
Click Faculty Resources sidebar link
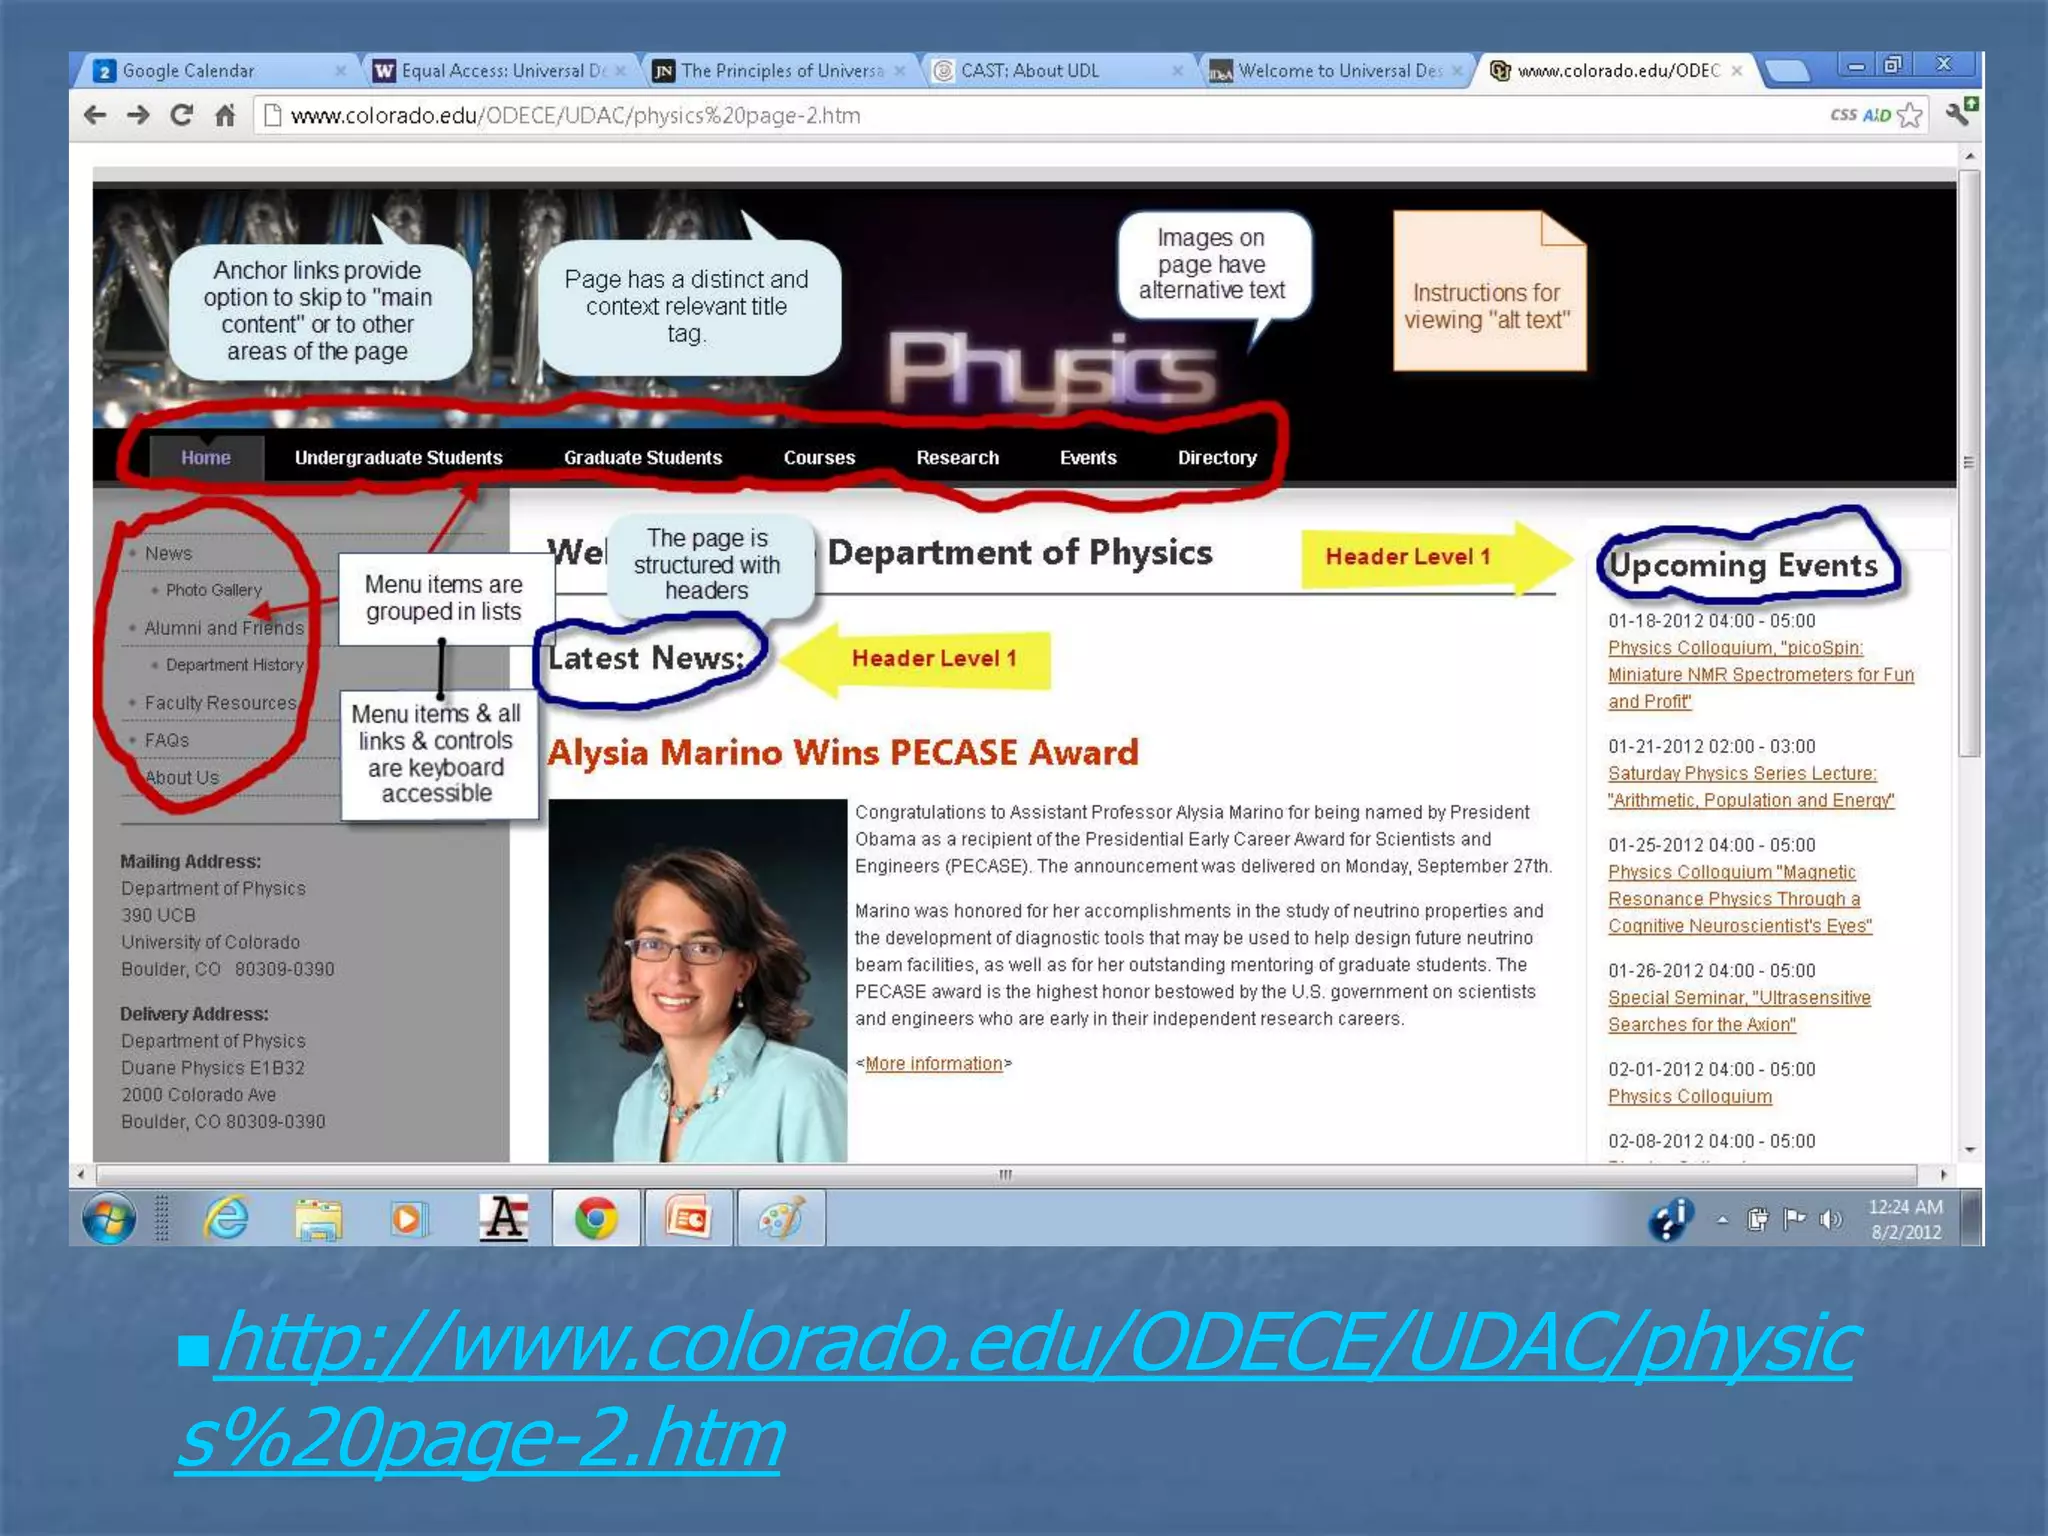point(221,703)
